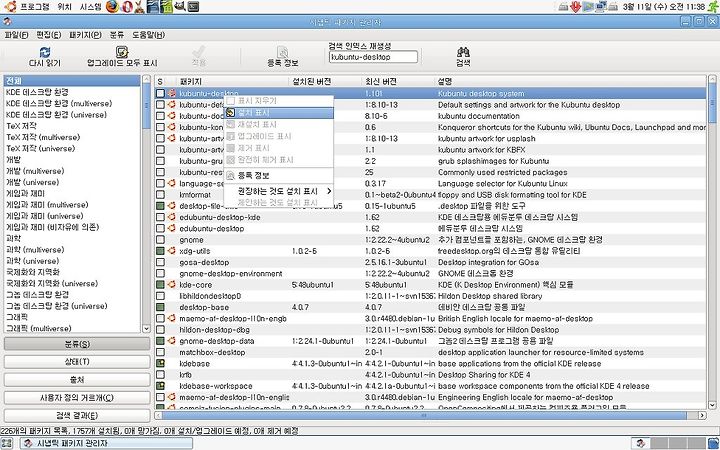This screenshot has height=450, width=720.
Task: Toggle the status checkbox for kubuntu-desktop
Action: [x=160, y=93]
